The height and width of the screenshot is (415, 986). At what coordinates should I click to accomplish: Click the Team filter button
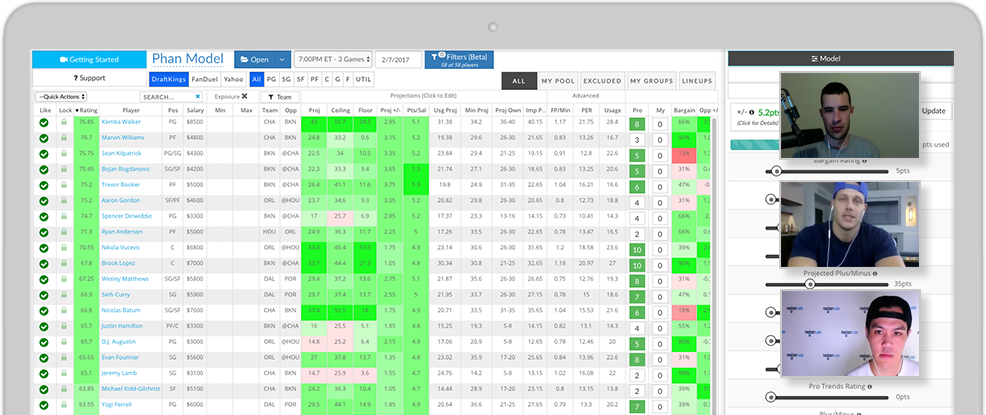(x=280, y=97)
